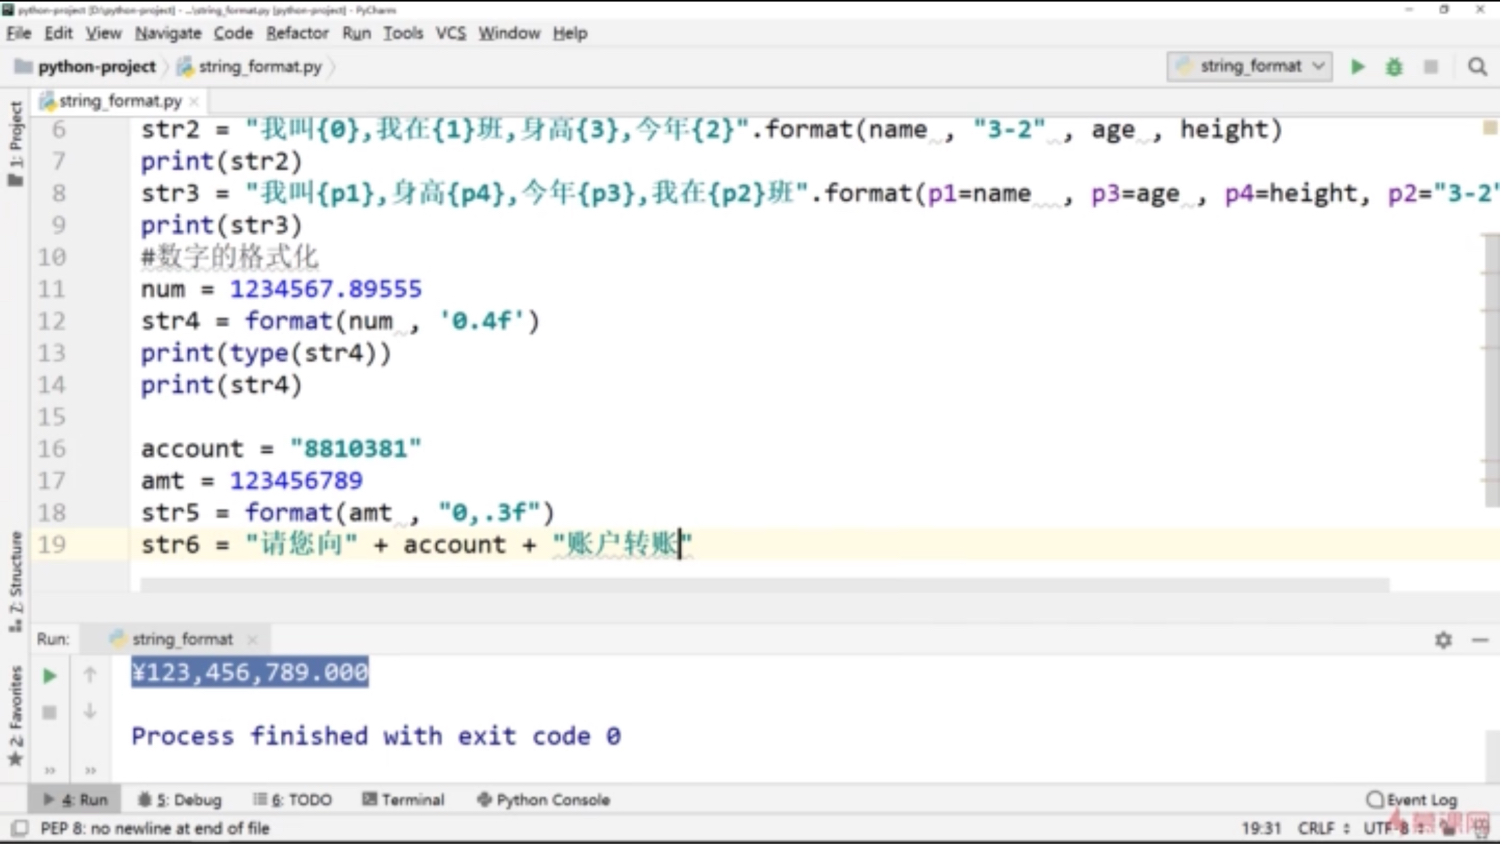The image size is (1501, 844).
Task: Close the string_format run tab
Action: [x=252, y=639]
